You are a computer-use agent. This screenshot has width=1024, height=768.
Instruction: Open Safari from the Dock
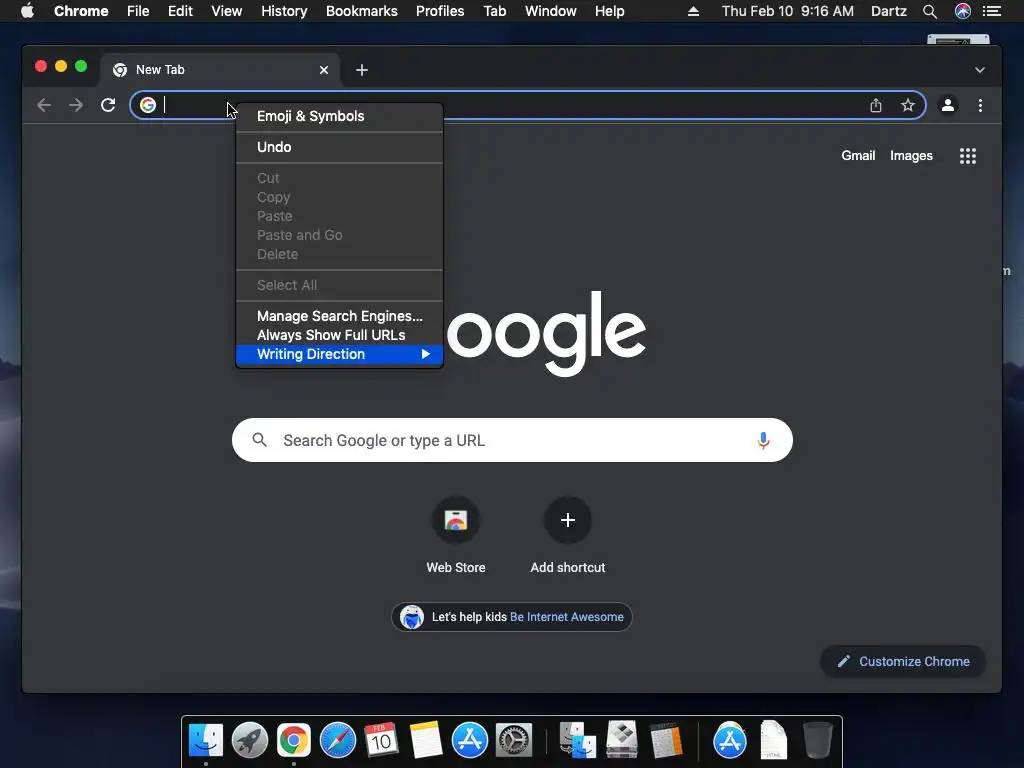coord(338,741)
